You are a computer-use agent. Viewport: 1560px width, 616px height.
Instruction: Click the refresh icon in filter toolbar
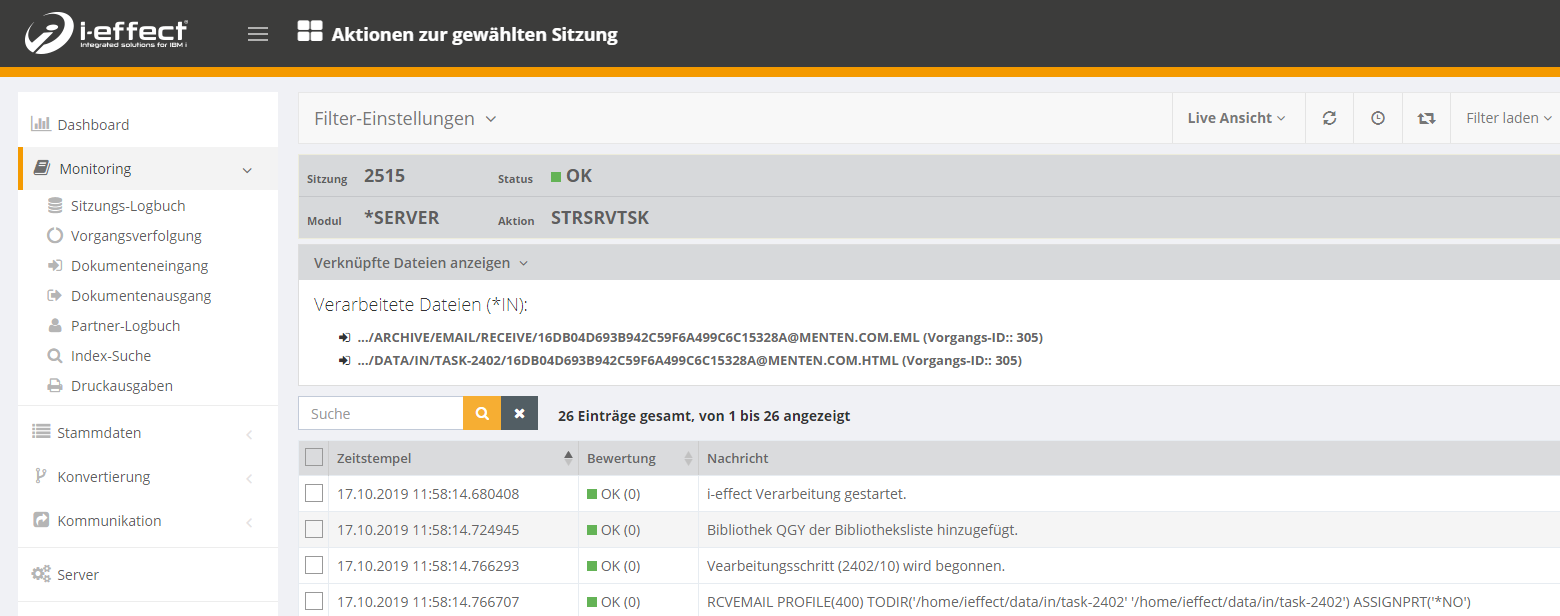click(x=1329, y=118)
